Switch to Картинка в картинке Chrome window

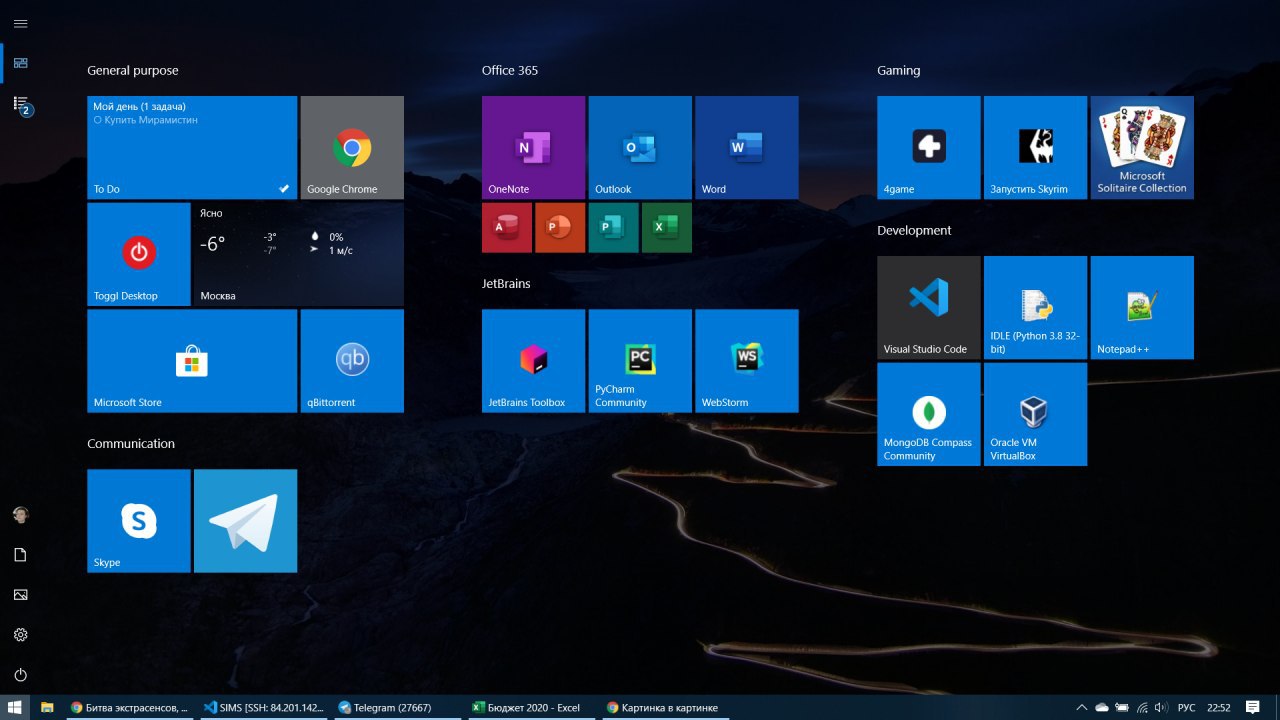click(x=665, y=707)
